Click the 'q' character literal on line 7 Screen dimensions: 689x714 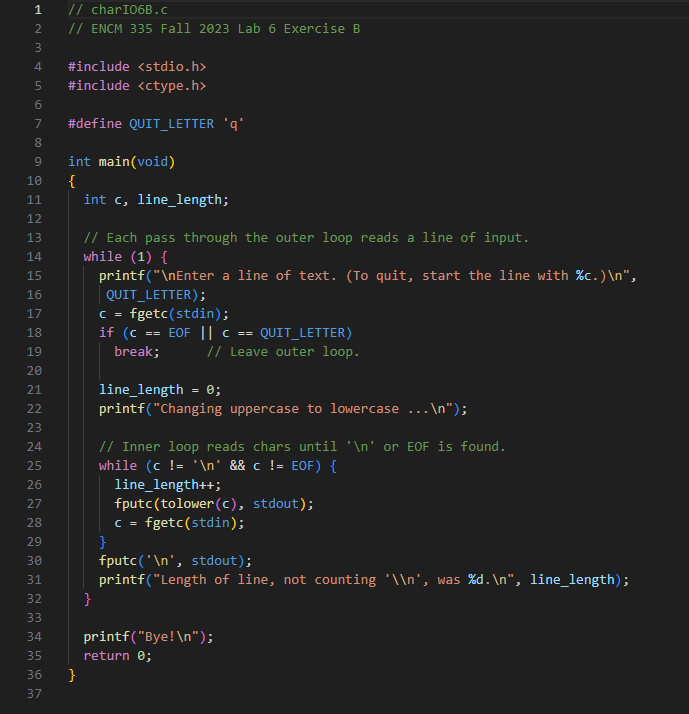pyautogui.click(x=233, y=124)
